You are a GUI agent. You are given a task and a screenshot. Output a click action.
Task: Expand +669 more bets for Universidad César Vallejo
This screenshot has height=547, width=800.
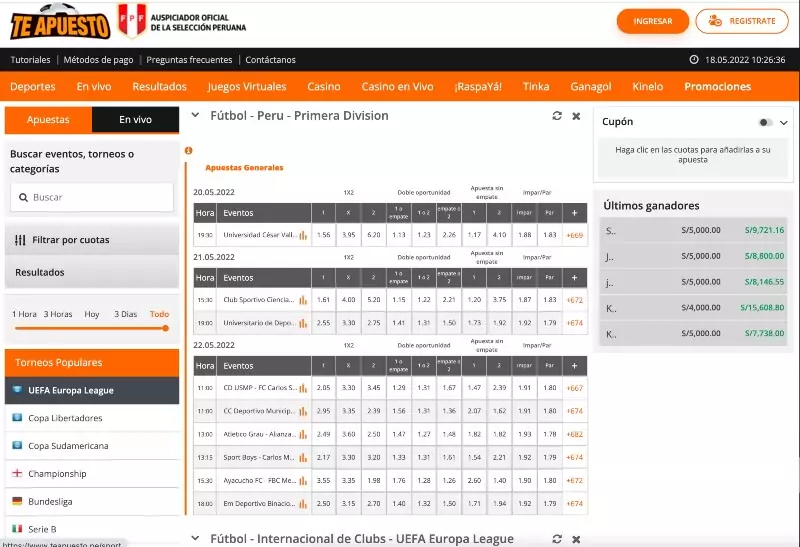click(574, 235)
